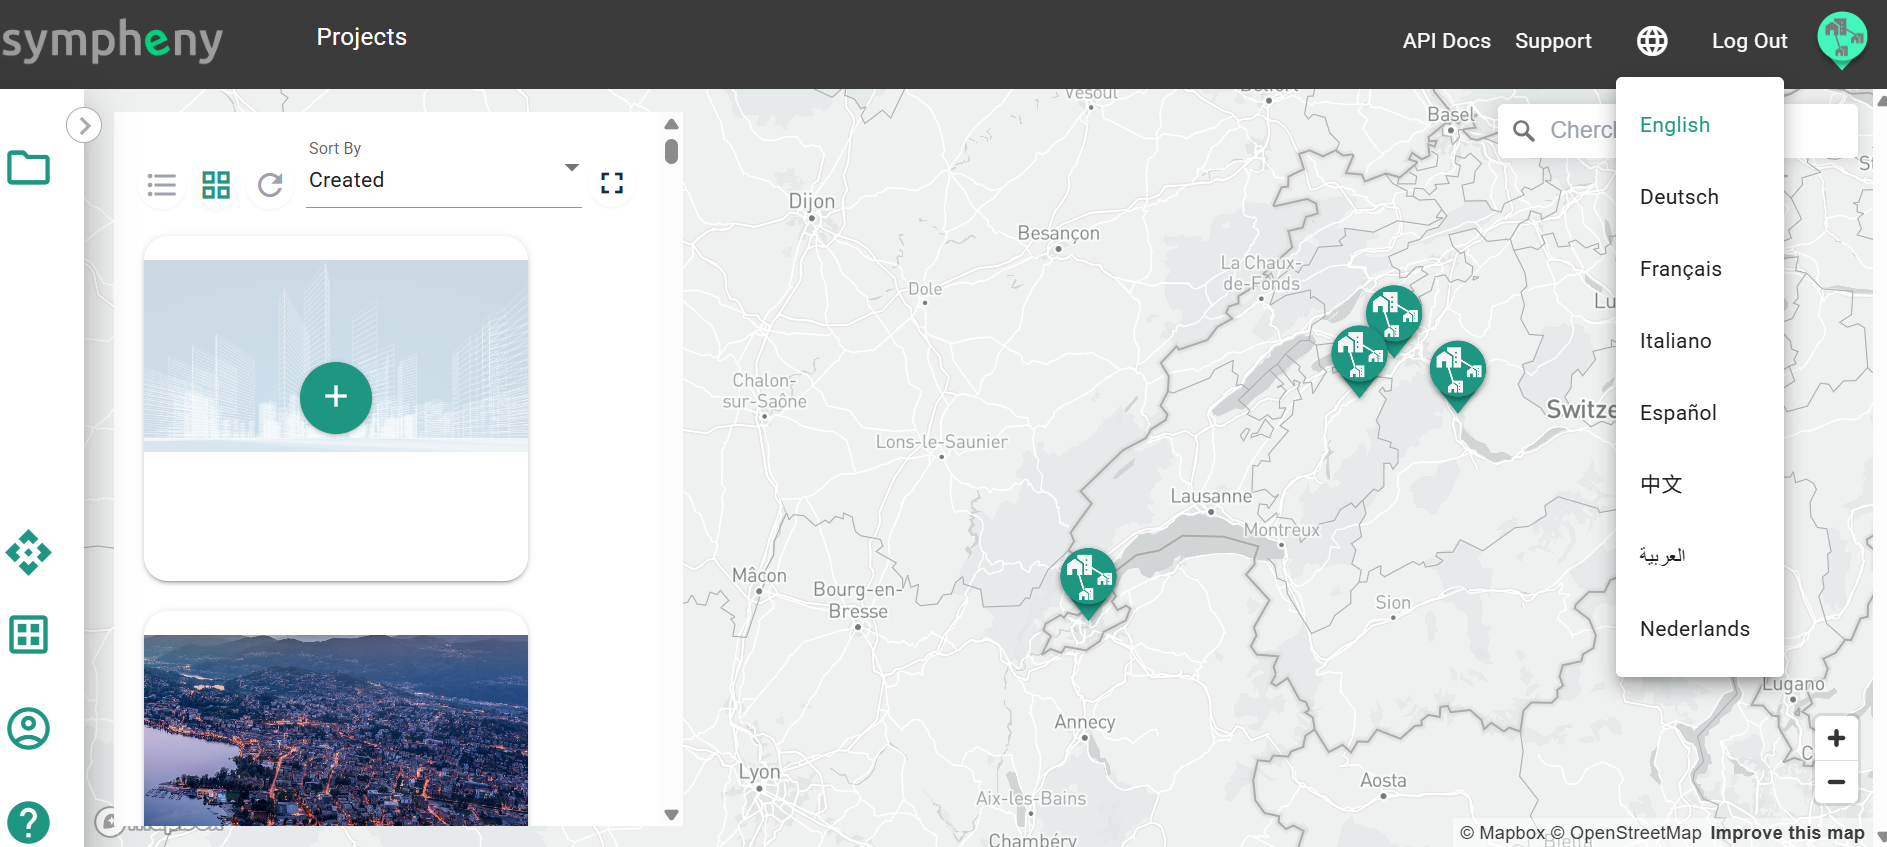Click the Log Out link
The width and height of the screenshot is (1887, 847).
[1749, 41]
